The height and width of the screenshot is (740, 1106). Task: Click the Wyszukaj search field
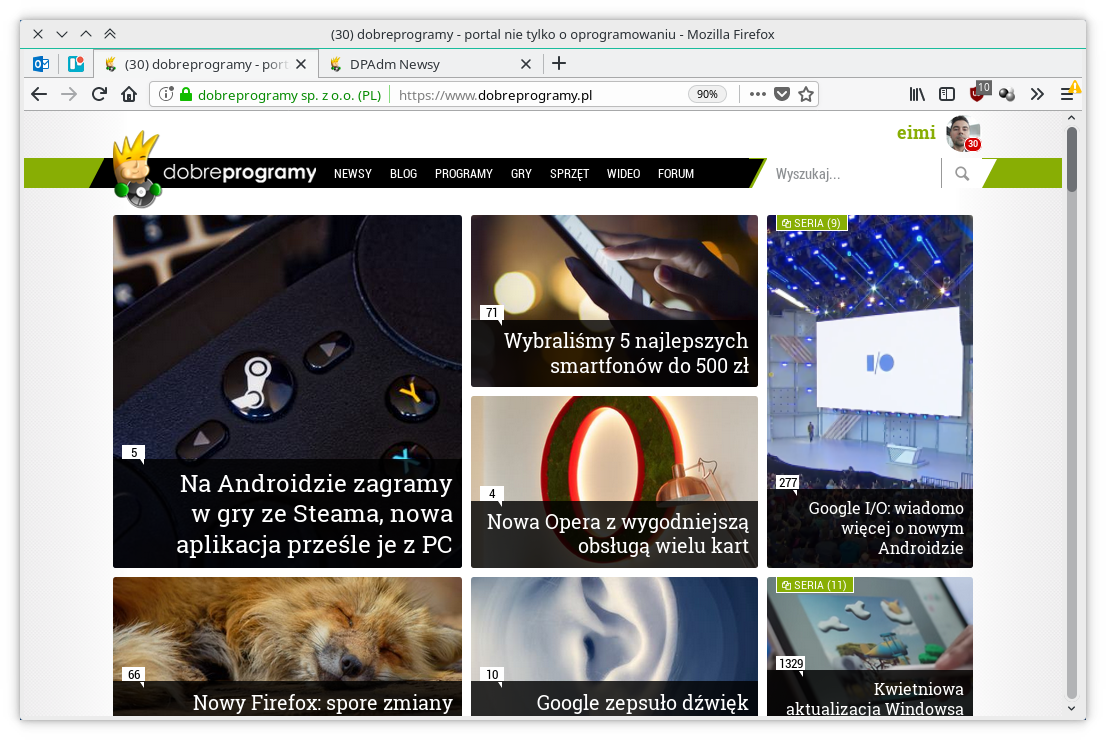click(x=853, y=174)
